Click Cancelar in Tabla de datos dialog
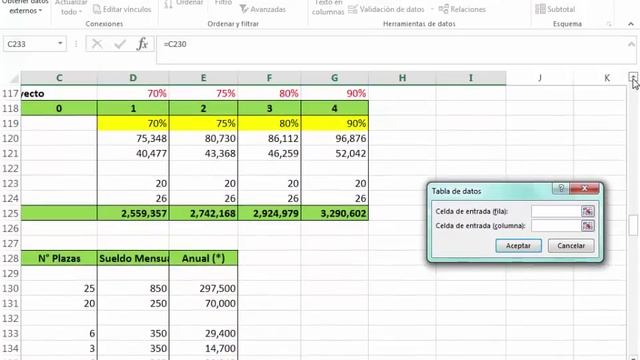Image resolution: width=640 pixels, height=360 pixels. coord(571,246)
